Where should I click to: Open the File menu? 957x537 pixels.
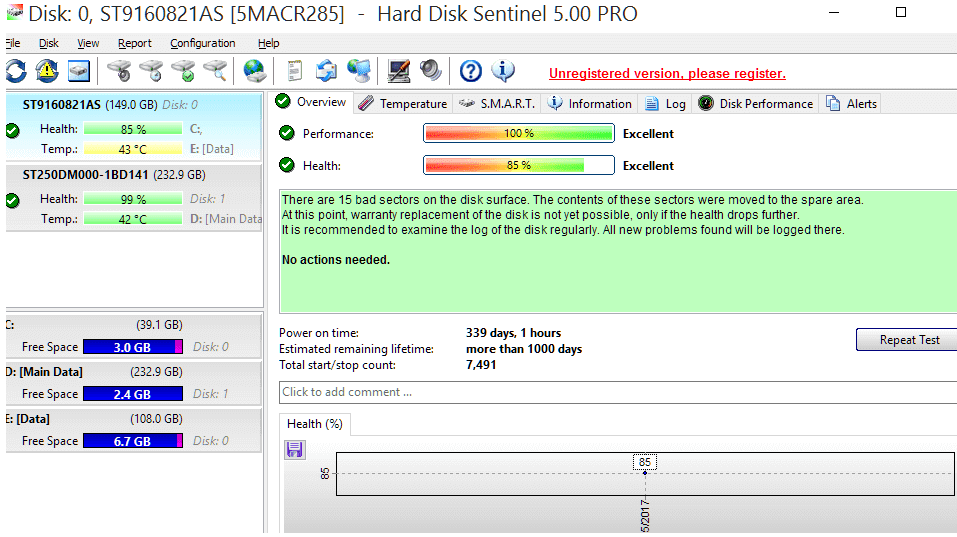tap(13, 43)
